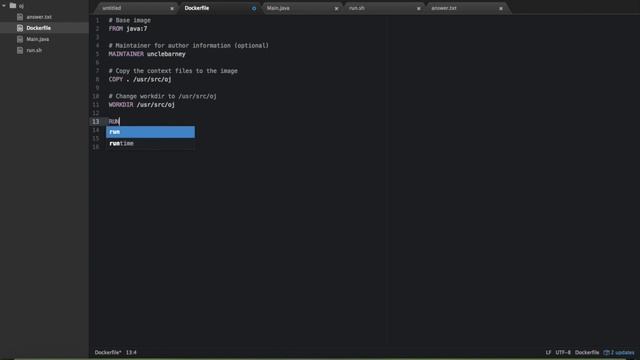Open run.sh from the sidebar
640x360 pixels.
tap(34, 50)
